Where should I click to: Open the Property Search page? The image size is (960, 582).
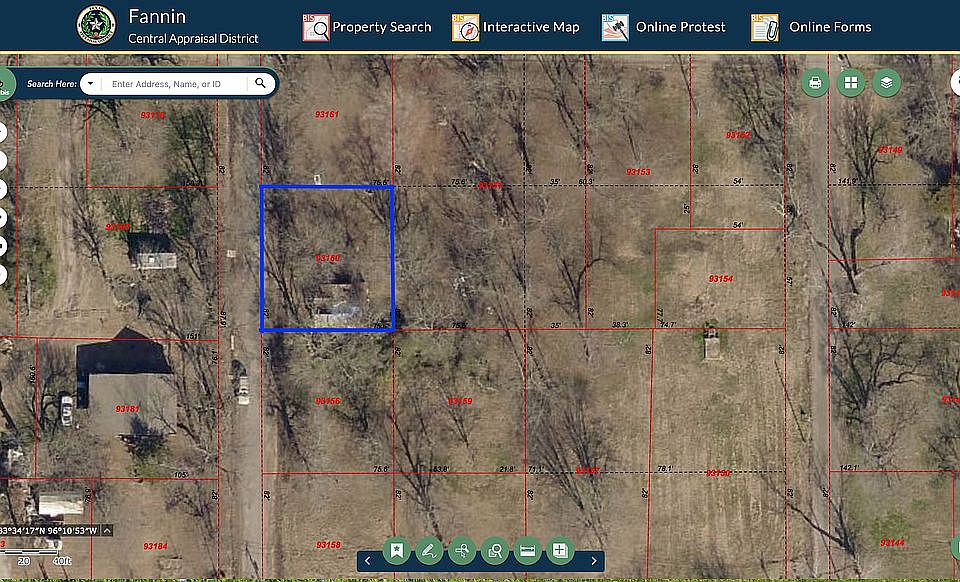click(382, 27)
